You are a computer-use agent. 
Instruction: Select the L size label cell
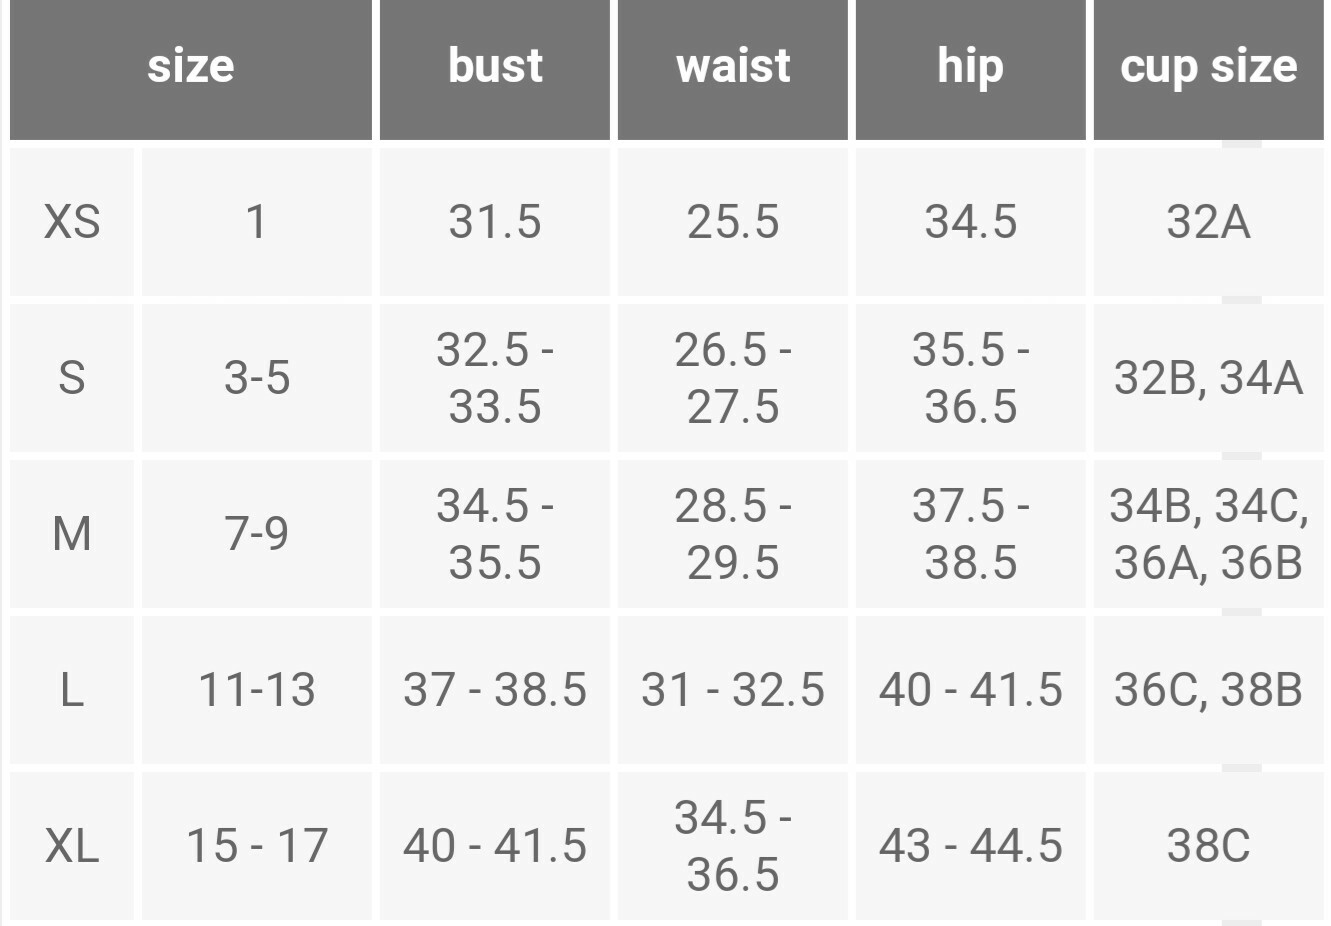tap(72, 689)
